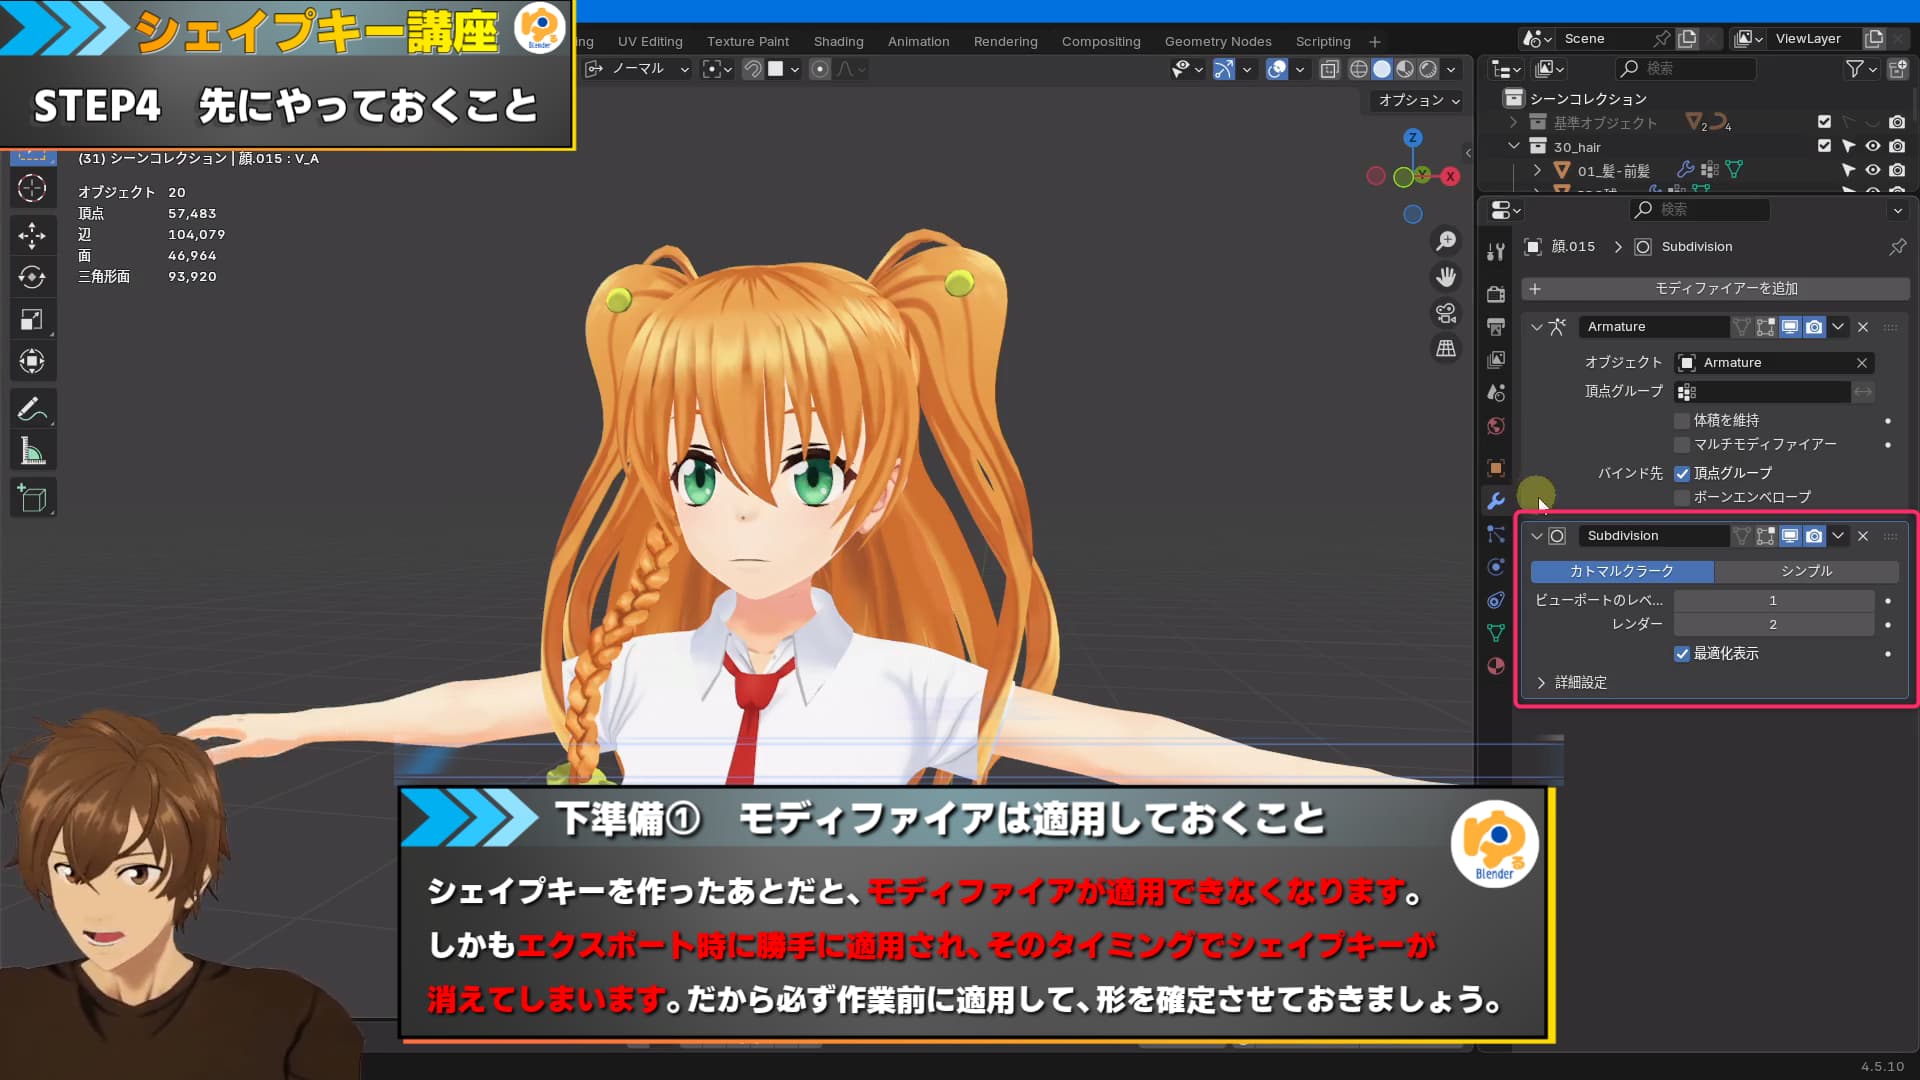This screenshot has width=1920, height=1080.
Task: Enable the マルチモディファイアー checkbox
Action: pos(1682,444)
